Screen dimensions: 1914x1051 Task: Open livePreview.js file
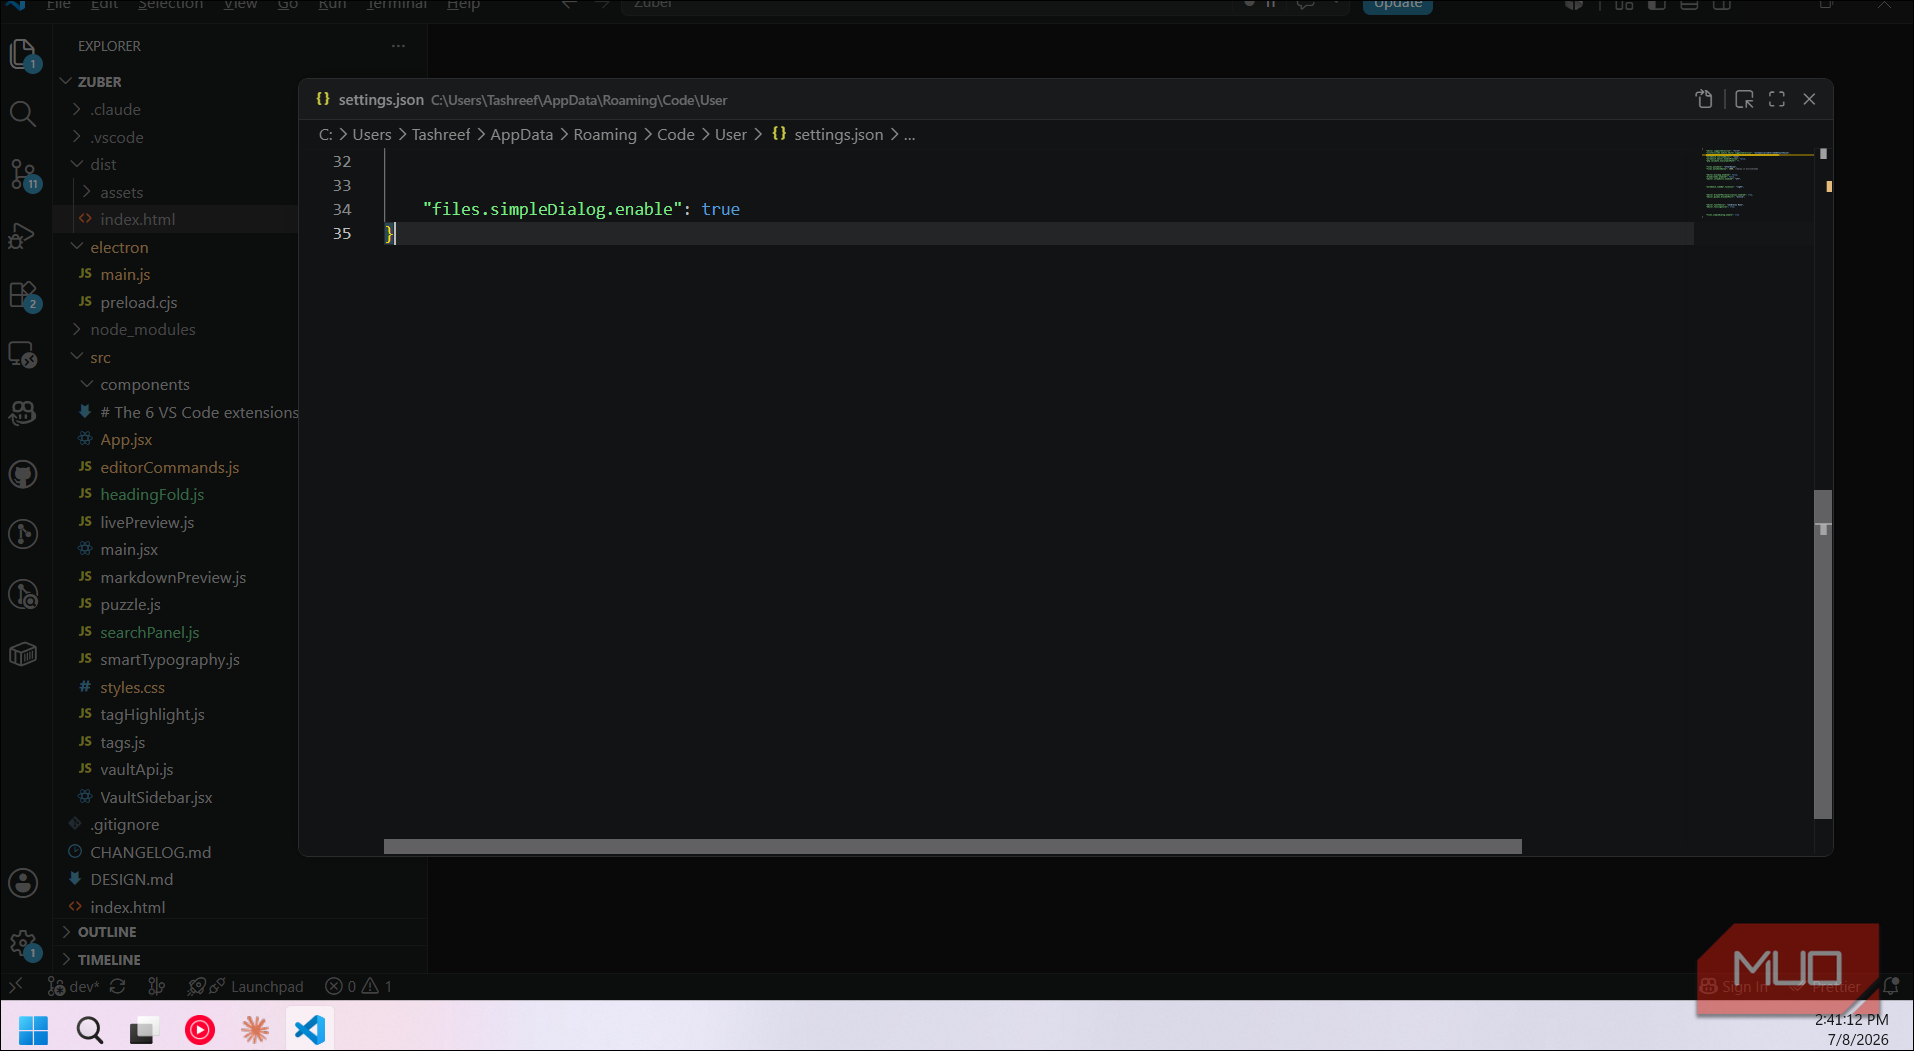coord(147,522)
